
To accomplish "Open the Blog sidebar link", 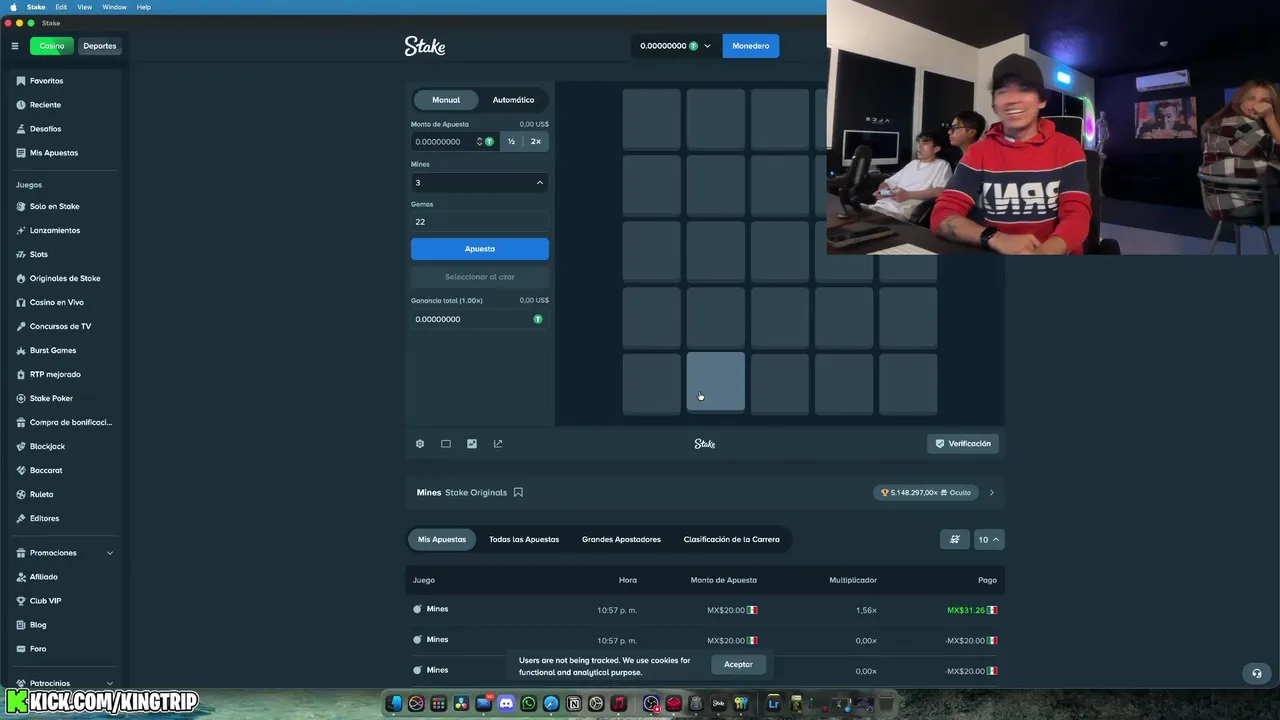I will tap(38, 625).
